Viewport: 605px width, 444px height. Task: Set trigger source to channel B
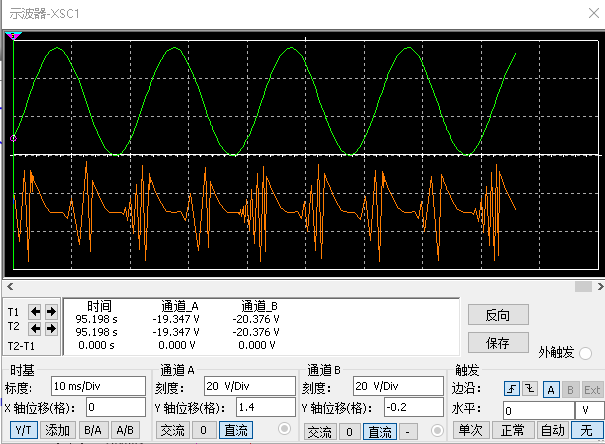coord(570,390)
